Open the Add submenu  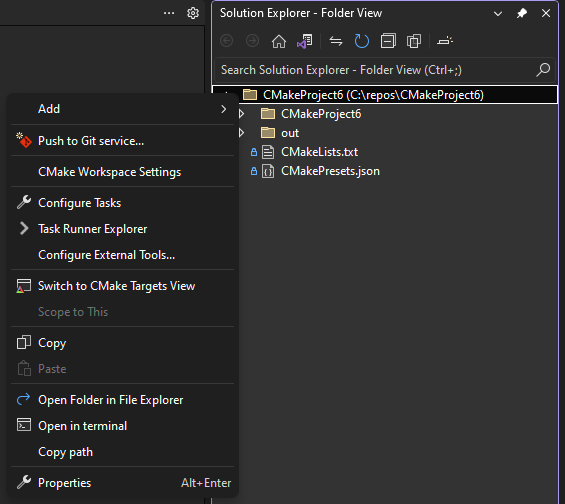pos(123,109)
